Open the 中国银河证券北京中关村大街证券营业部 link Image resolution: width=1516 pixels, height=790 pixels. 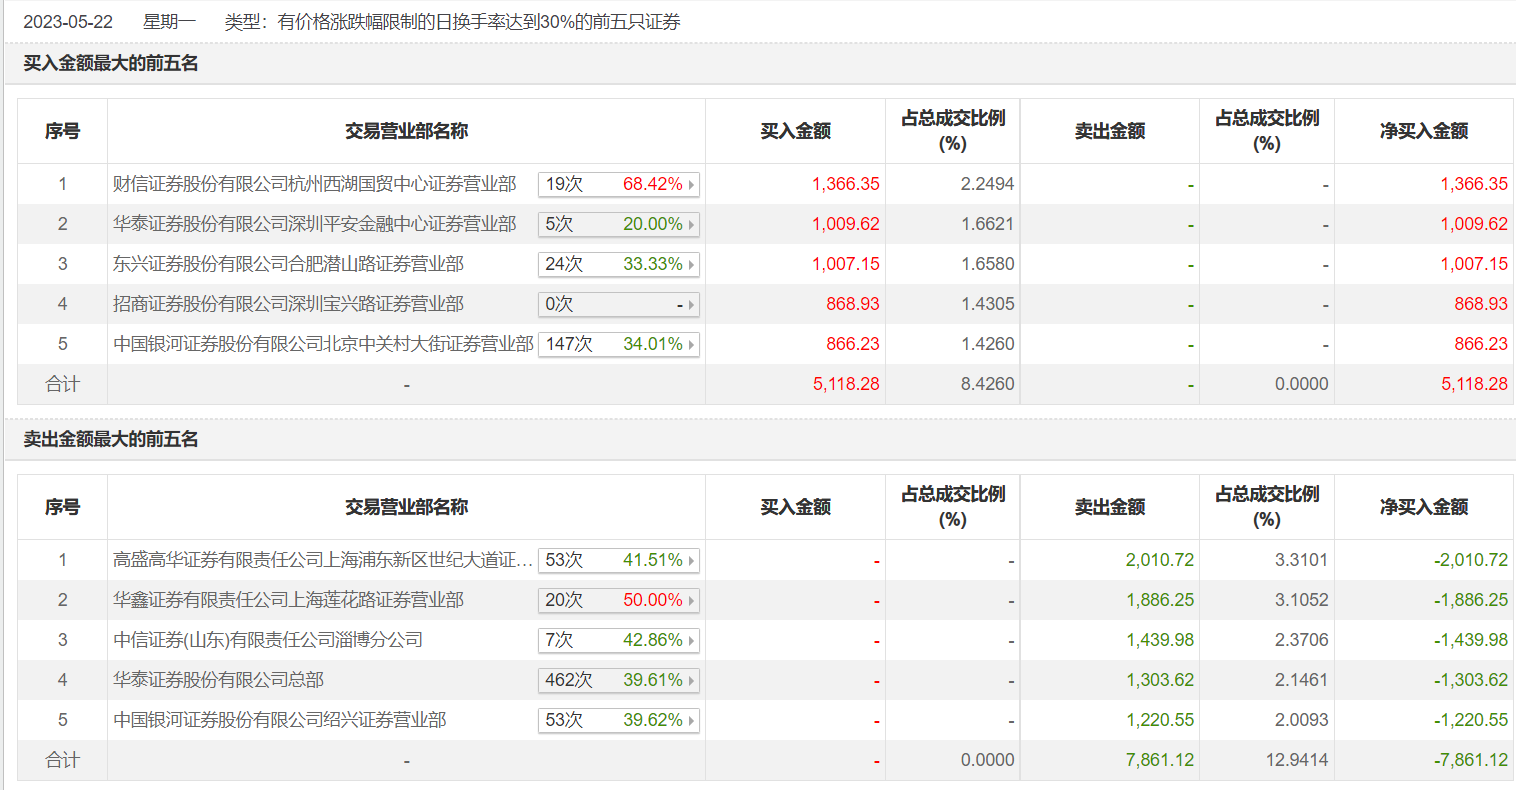tap(323, 344)
